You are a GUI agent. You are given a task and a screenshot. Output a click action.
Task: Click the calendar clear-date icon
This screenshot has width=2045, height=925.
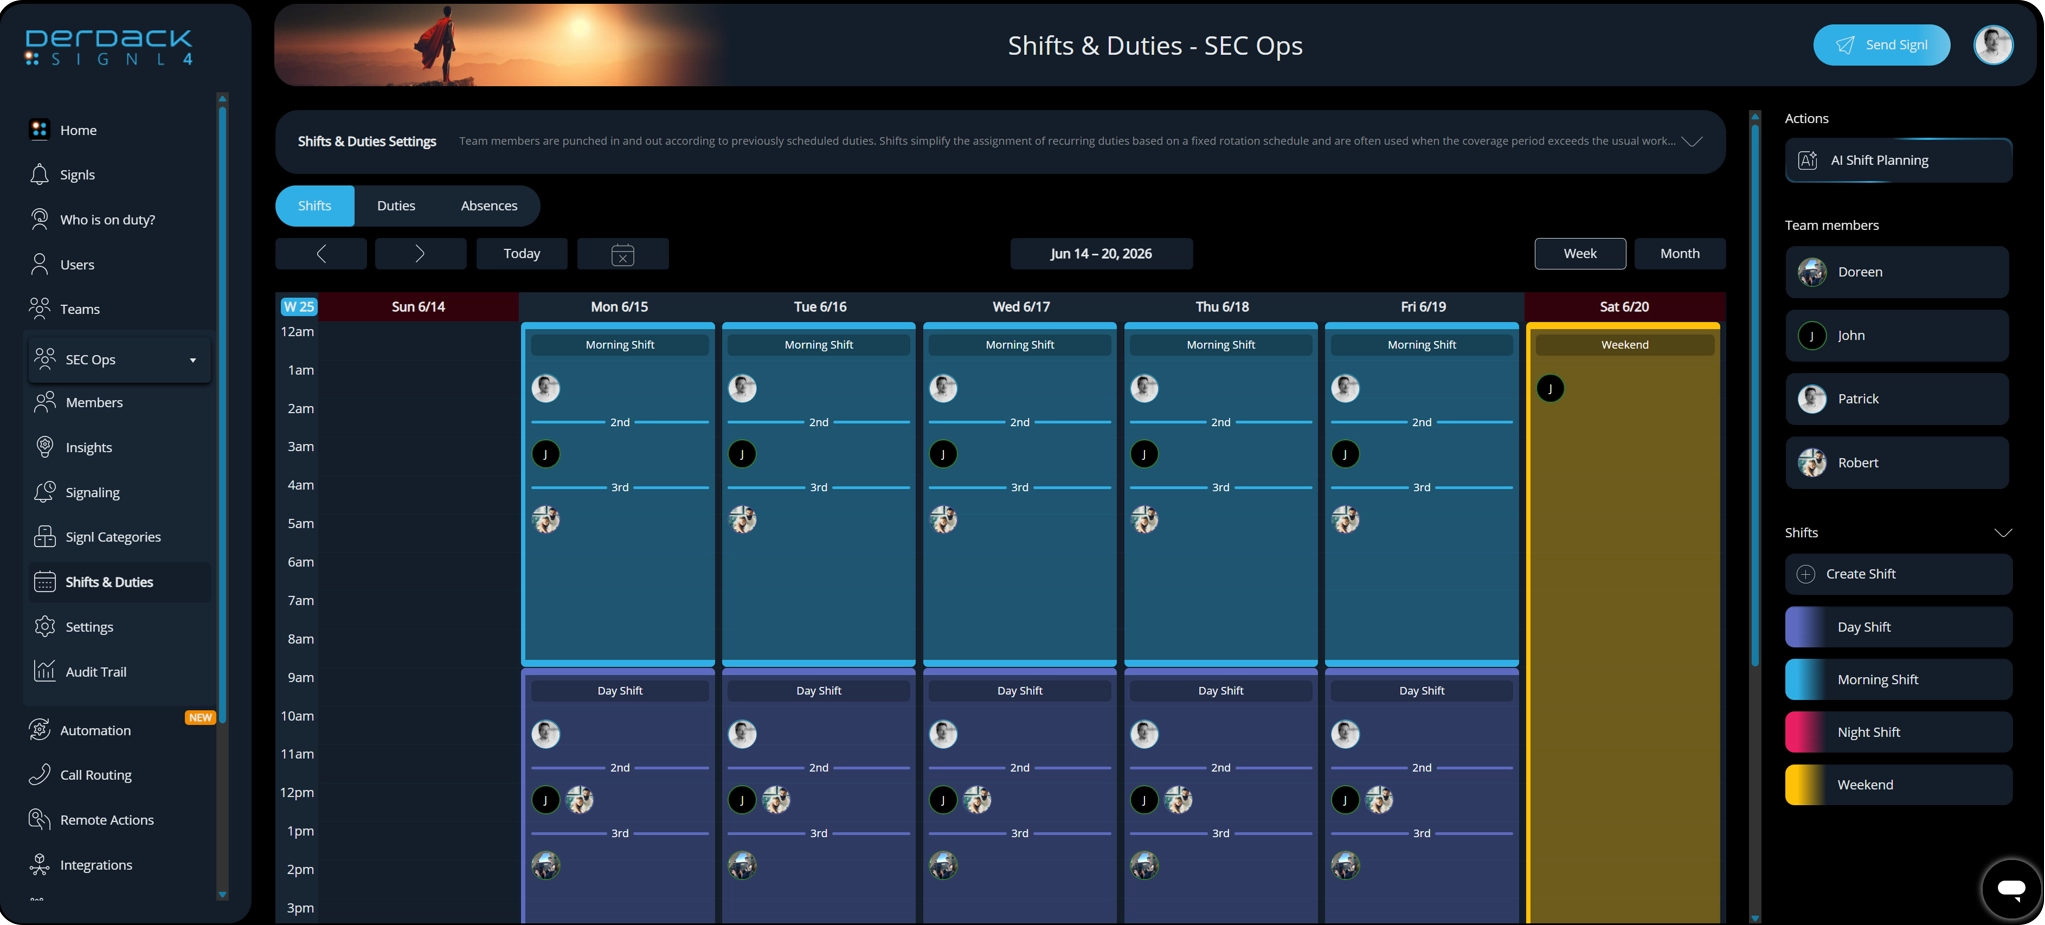(x=623, y=254)
